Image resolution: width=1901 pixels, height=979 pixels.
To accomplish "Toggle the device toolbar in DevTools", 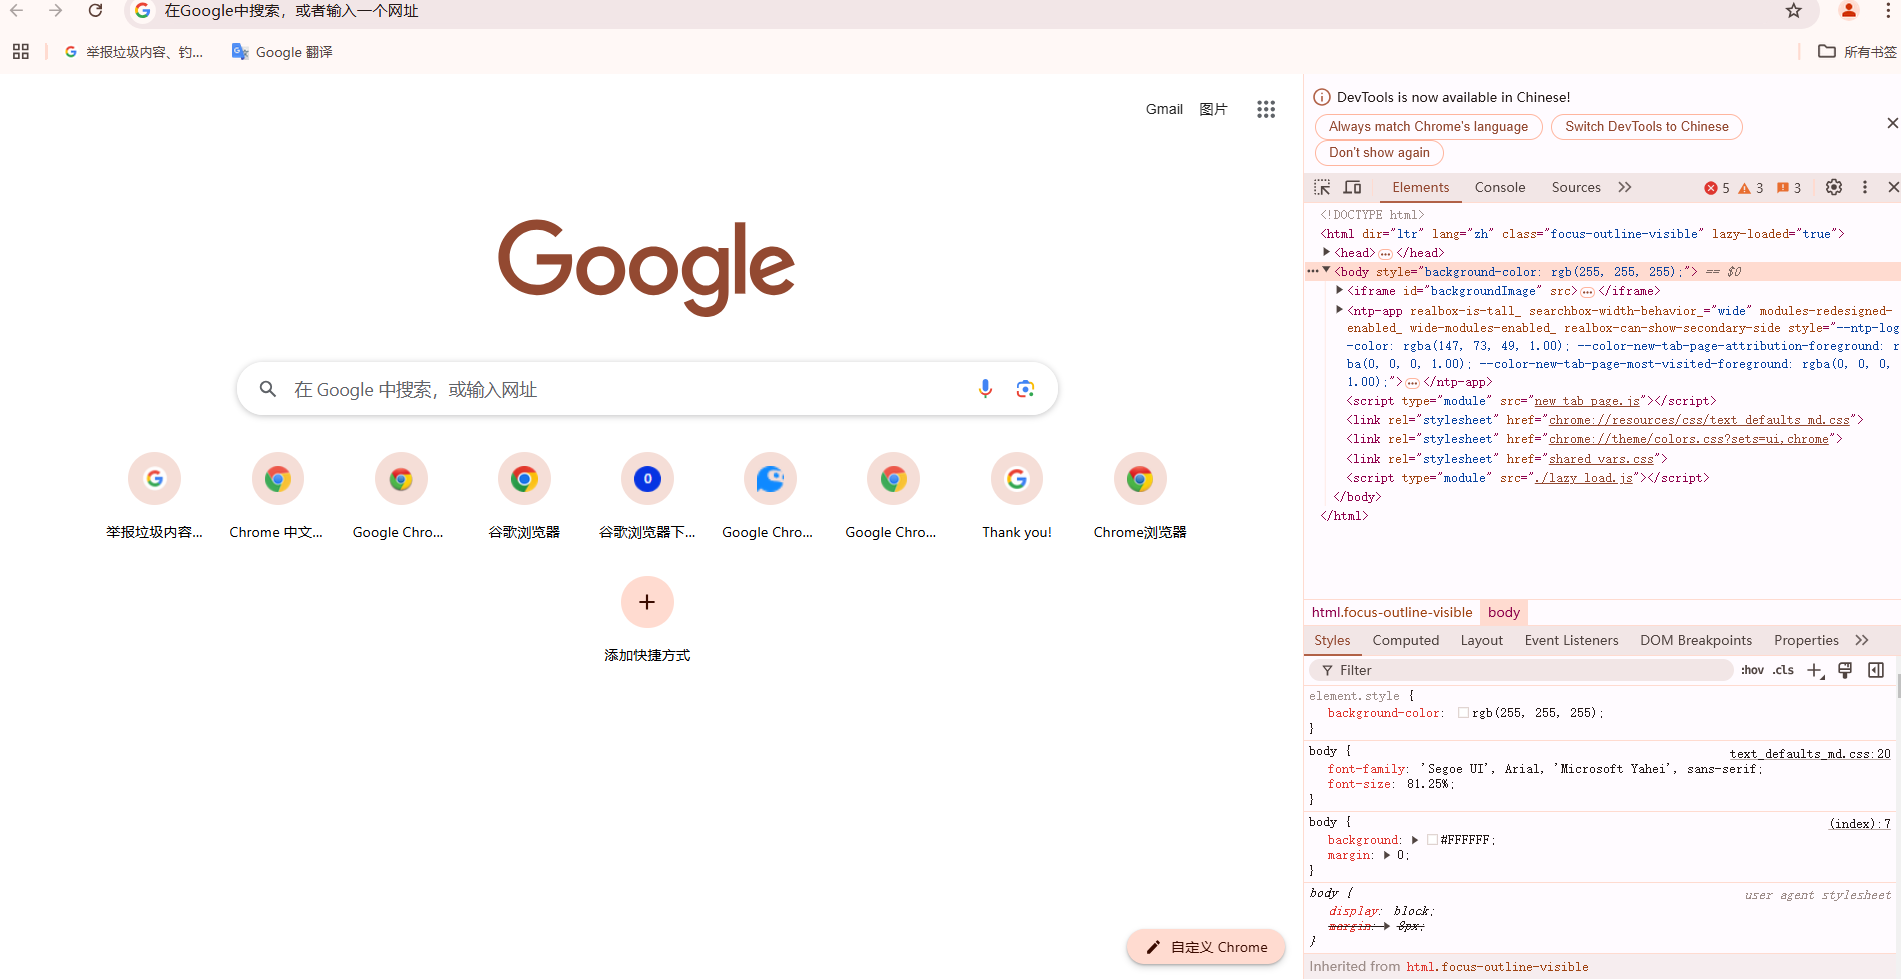I will pos(1352,188).
